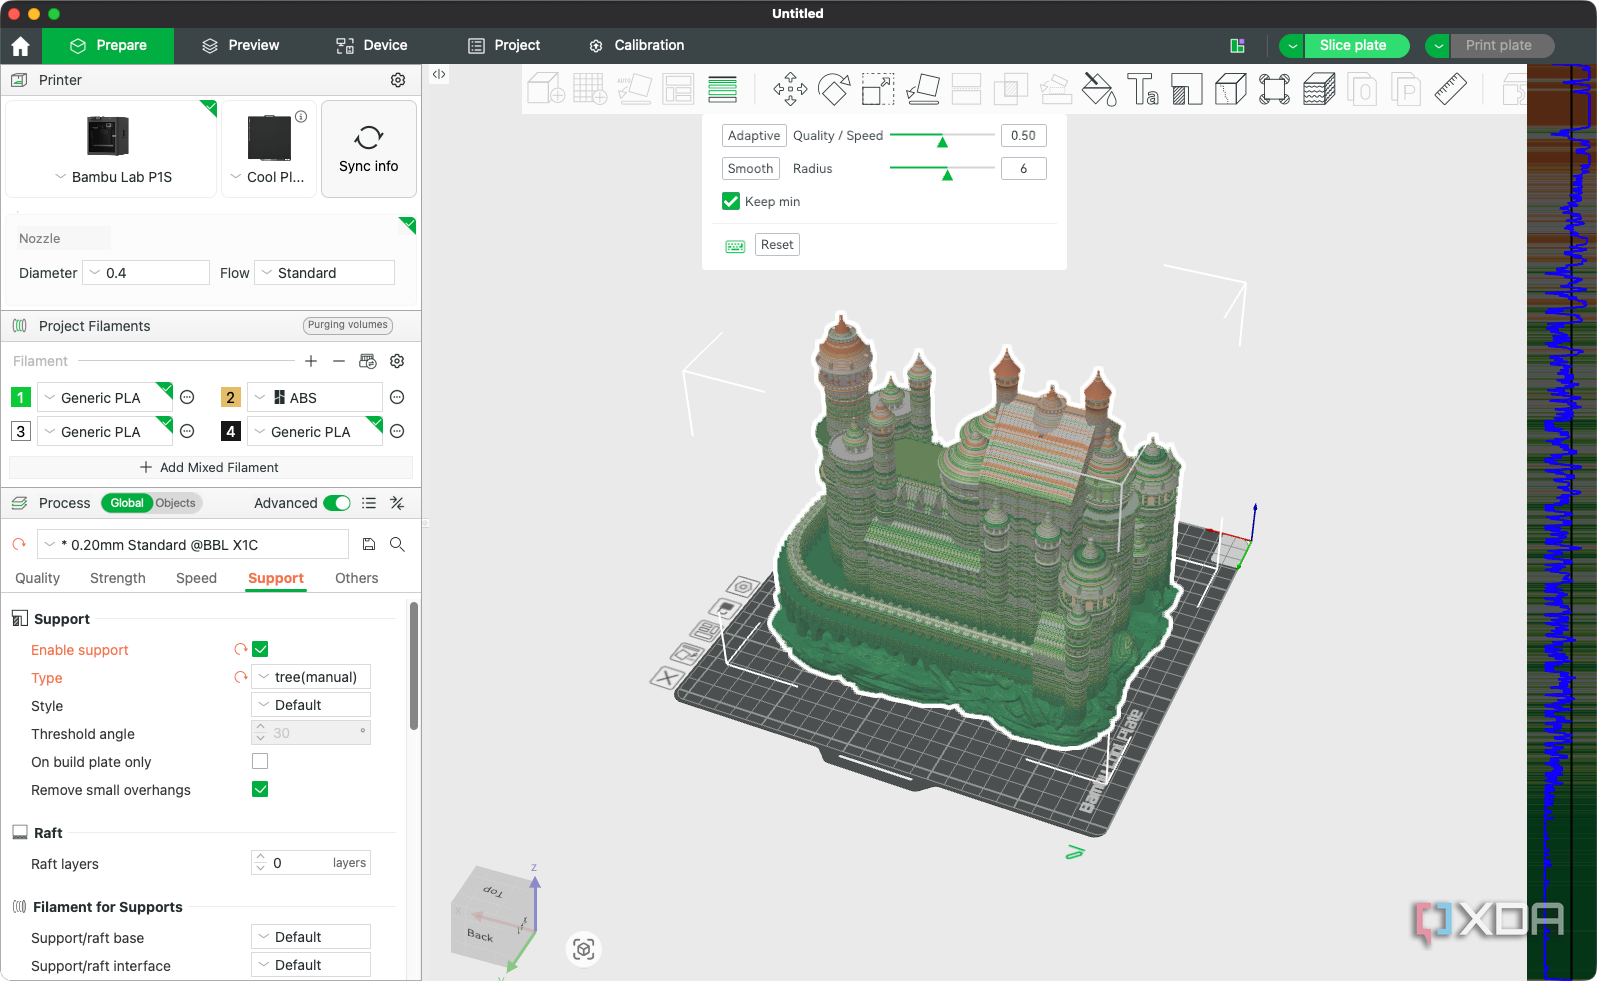Image resolution: width=1597 pixels, height=981 pixels.
Task: Open the nozzle Flow dropdown
Action: pyautogui.click(x=325, y=273)
